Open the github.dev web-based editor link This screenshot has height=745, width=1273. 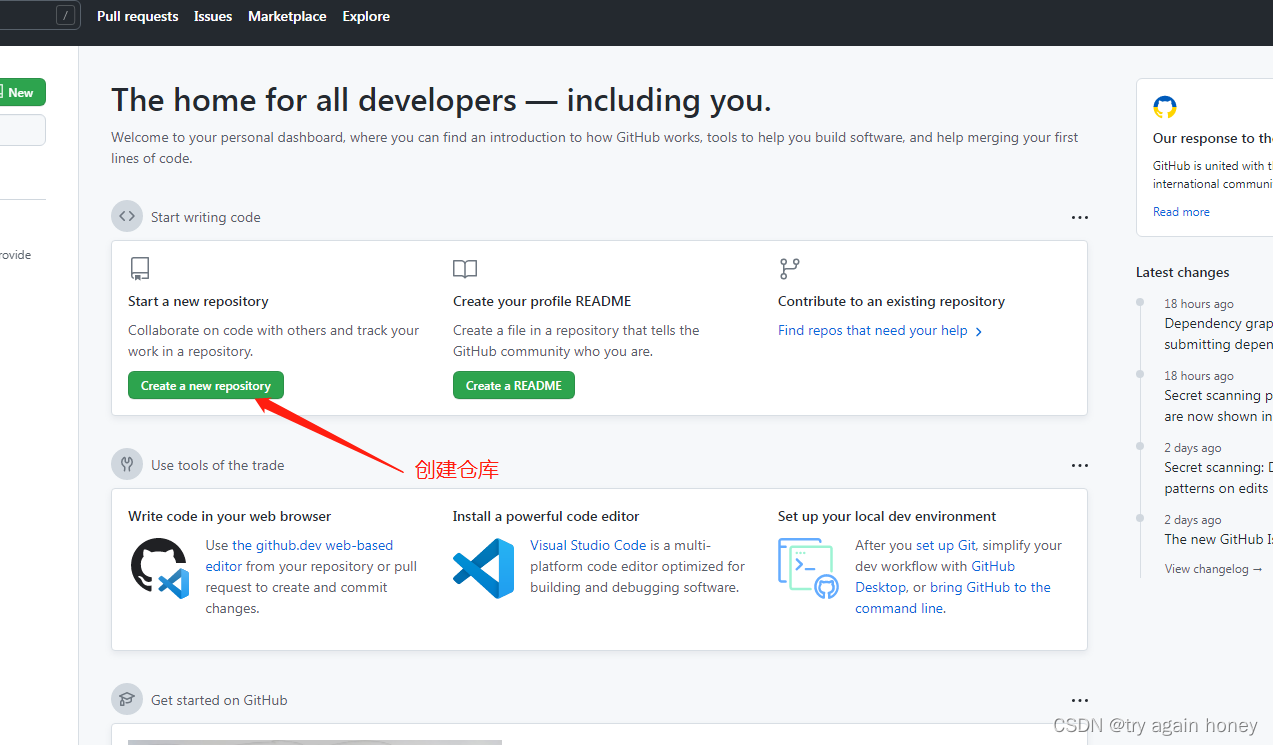click(x=299, y=556)
